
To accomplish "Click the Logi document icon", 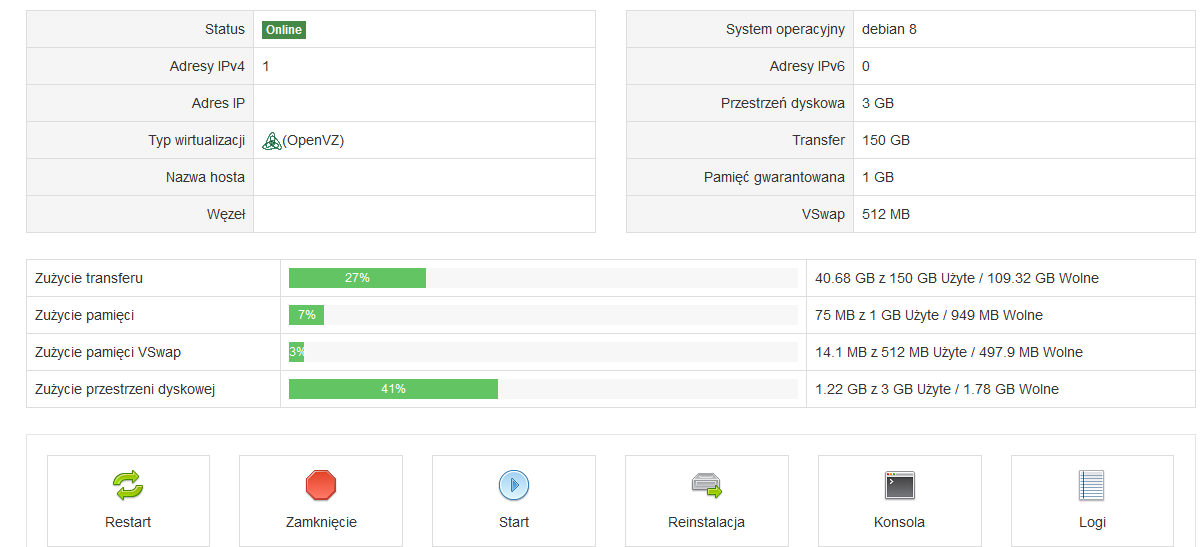I will (x=1091, y=486).
